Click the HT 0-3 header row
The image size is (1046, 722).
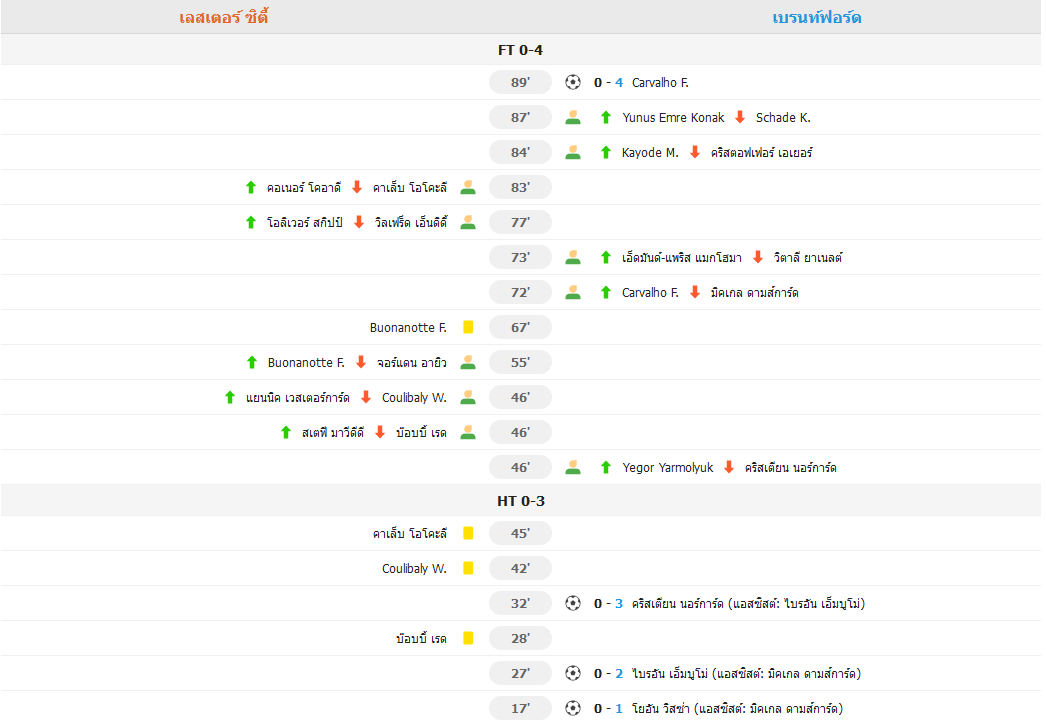(x=520, y=501)
